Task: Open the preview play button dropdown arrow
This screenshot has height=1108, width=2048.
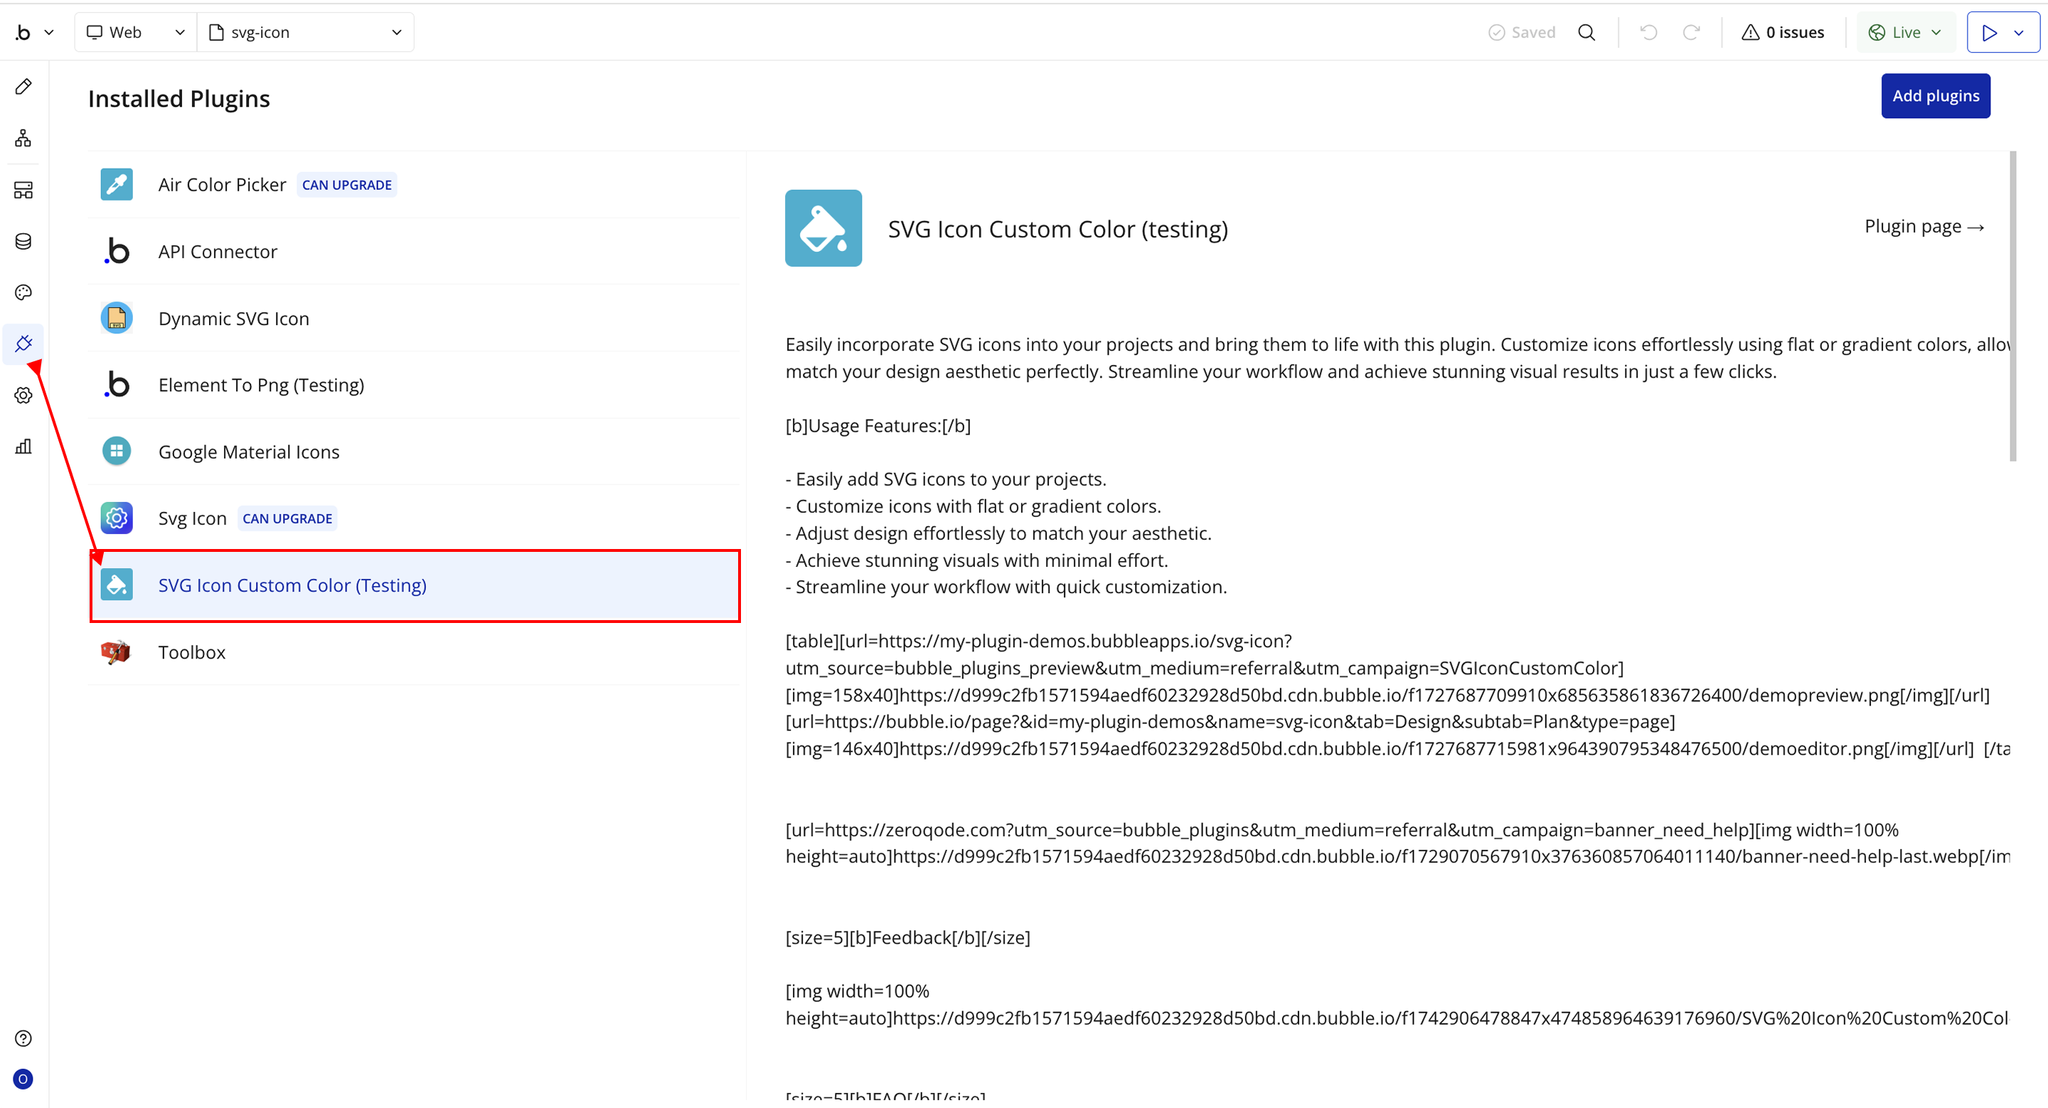Action: pyautogui.click(x=2019, y=32)
